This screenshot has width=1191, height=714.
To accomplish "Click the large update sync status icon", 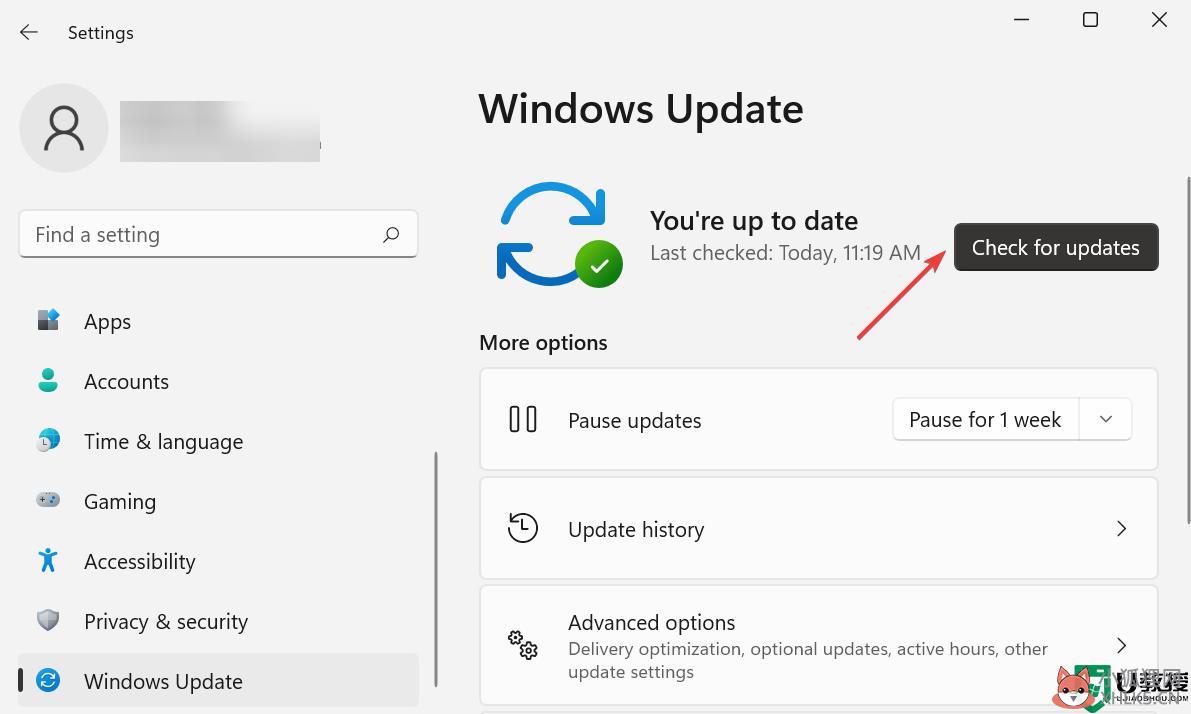I will [559, 234].
